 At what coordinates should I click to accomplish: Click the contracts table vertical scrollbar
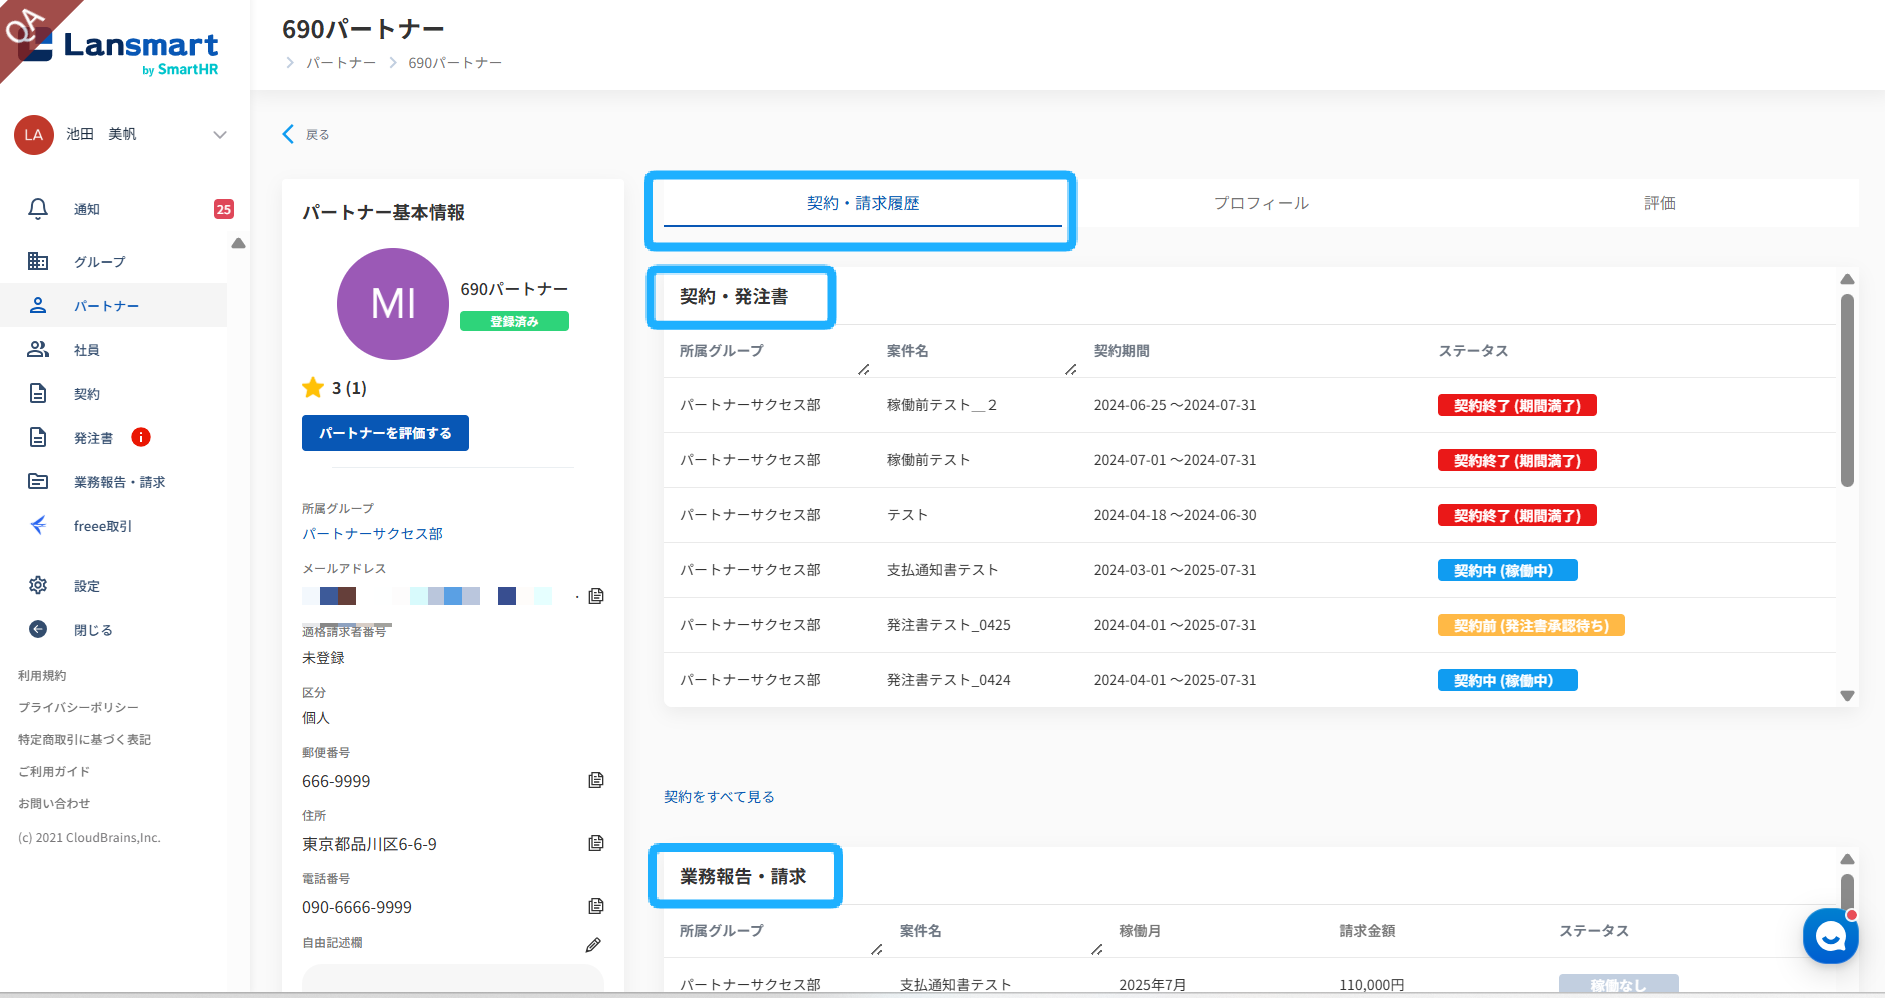click(x=1847, y=390)
